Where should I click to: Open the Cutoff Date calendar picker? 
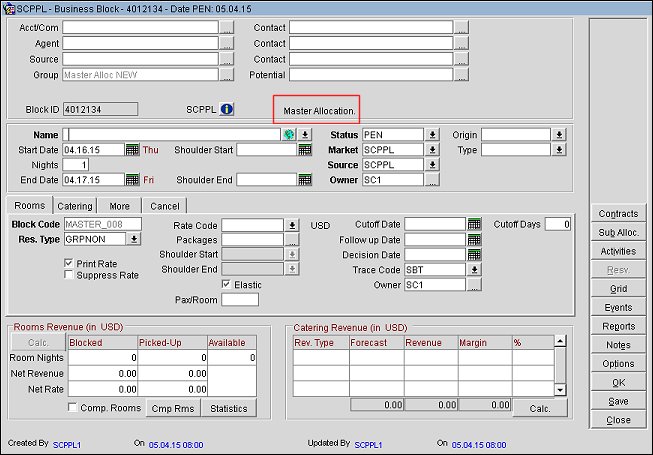pos(474,224)
